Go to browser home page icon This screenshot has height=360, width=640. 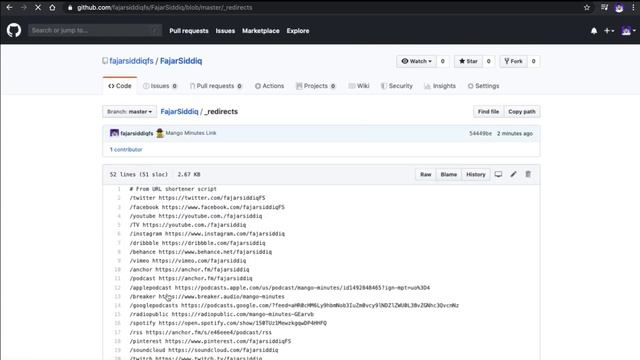tap(52, 7)
